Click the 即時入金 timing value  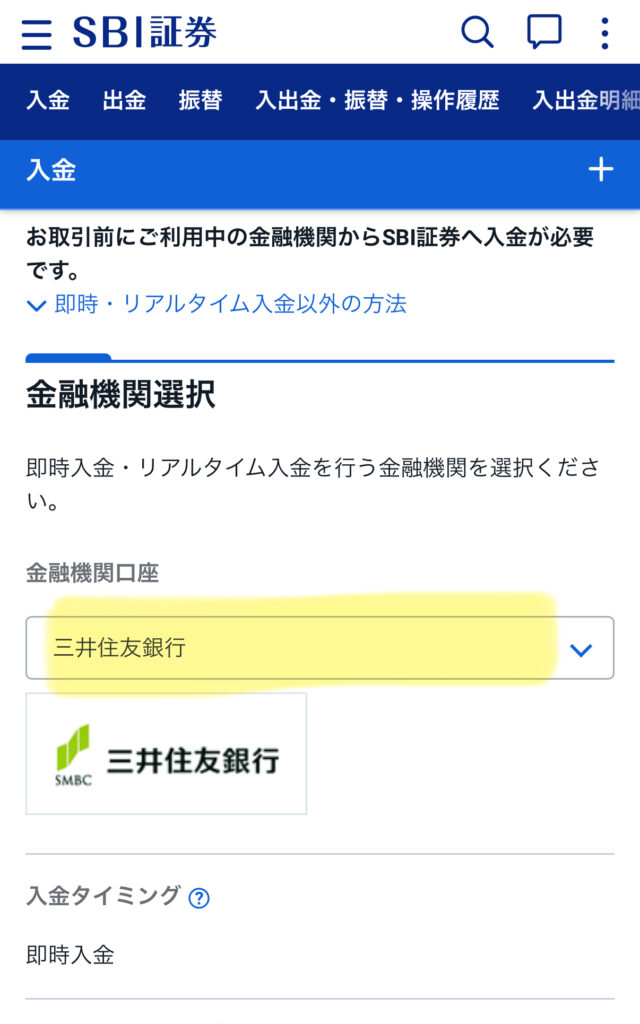(x=70, y=954)
